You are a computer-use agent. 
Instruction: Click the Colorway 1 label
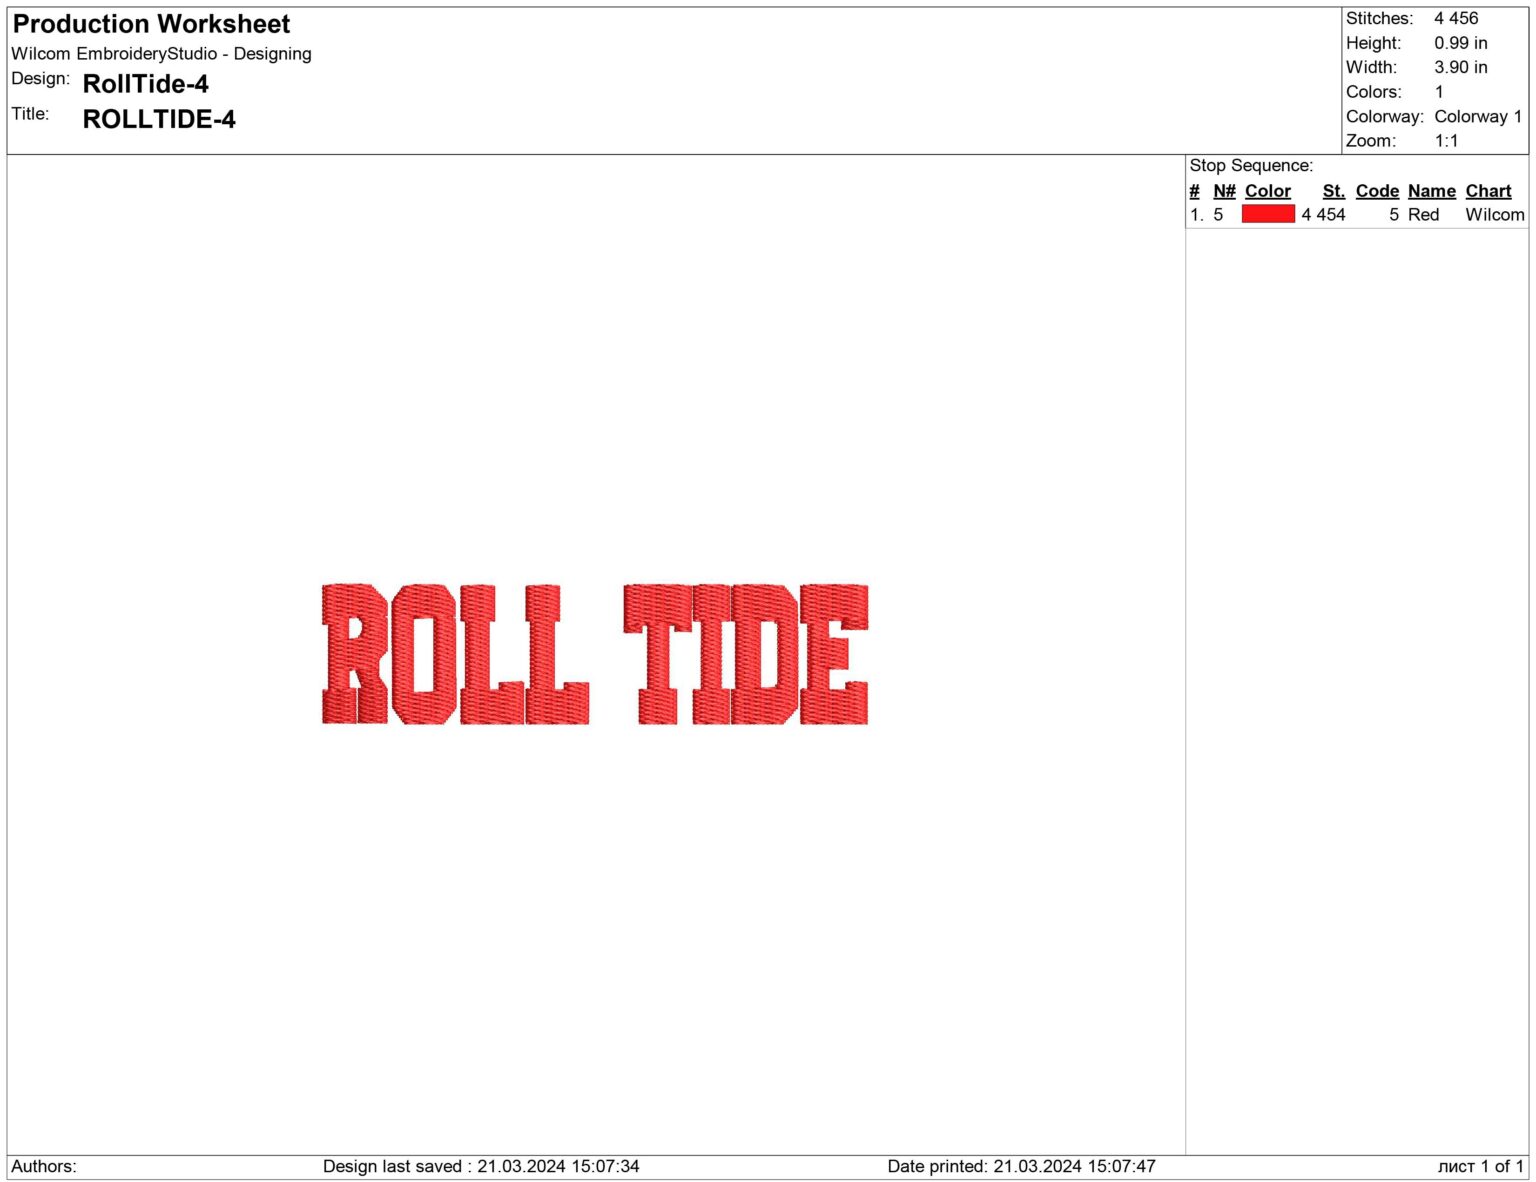click(1477, 116)
